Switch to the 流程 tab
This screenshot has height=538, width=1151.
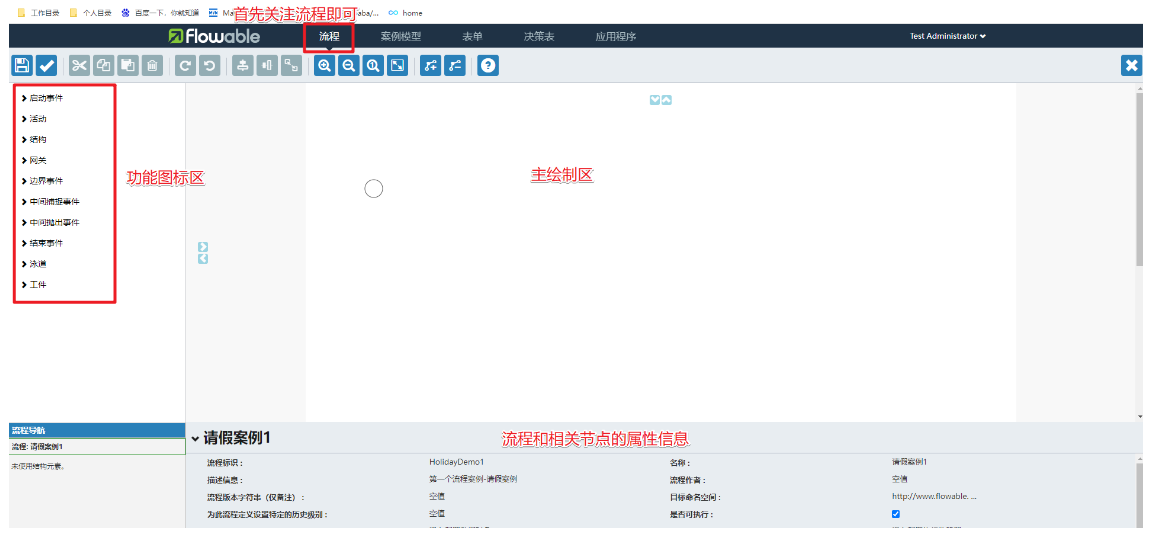(x=330, y=36)
